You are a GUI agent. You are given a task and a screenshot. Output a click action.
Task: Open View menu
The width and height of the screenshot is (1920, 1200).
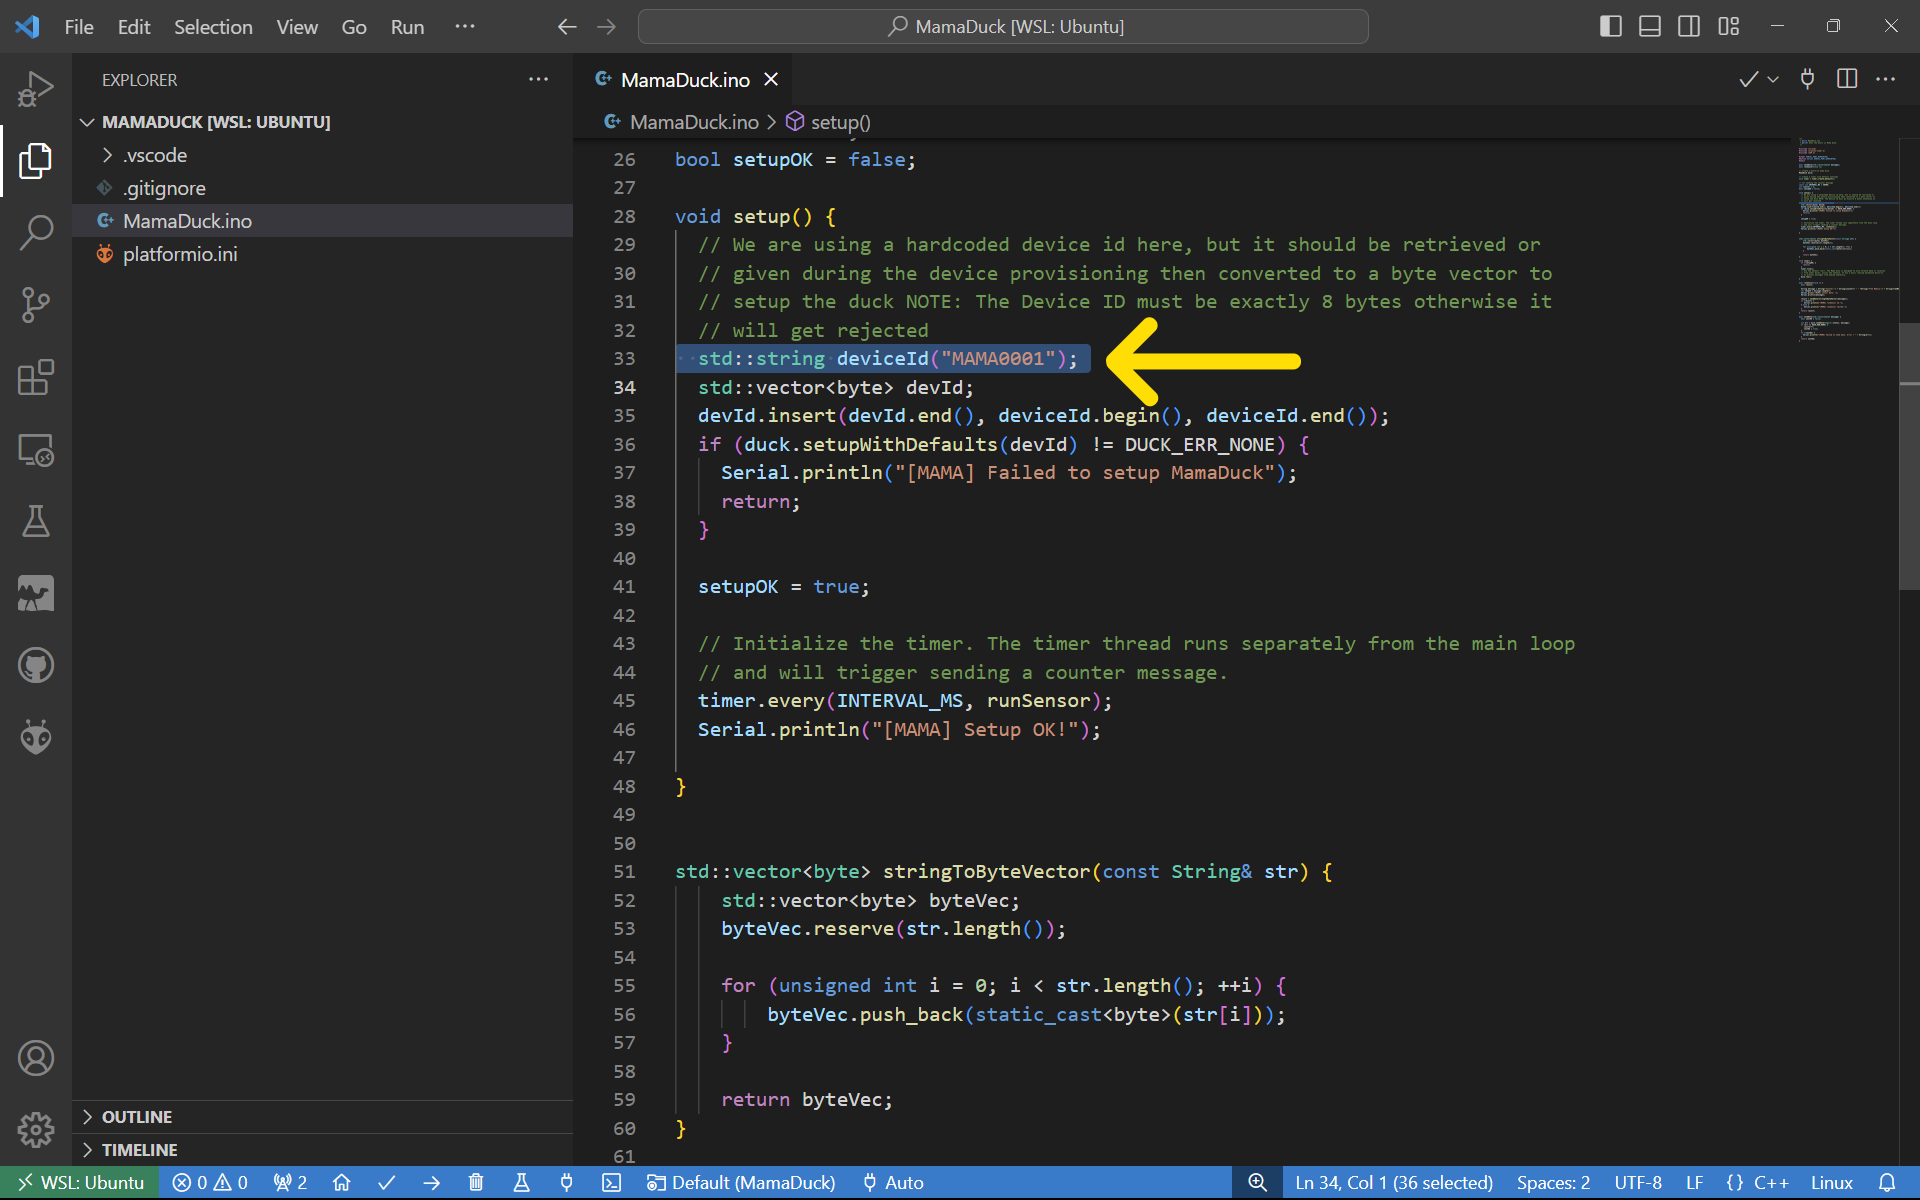(x=297, y=27)
